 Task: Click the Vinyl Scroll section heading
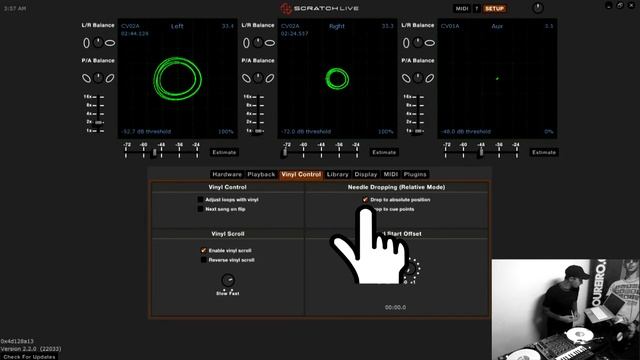[x=228, y=234]
